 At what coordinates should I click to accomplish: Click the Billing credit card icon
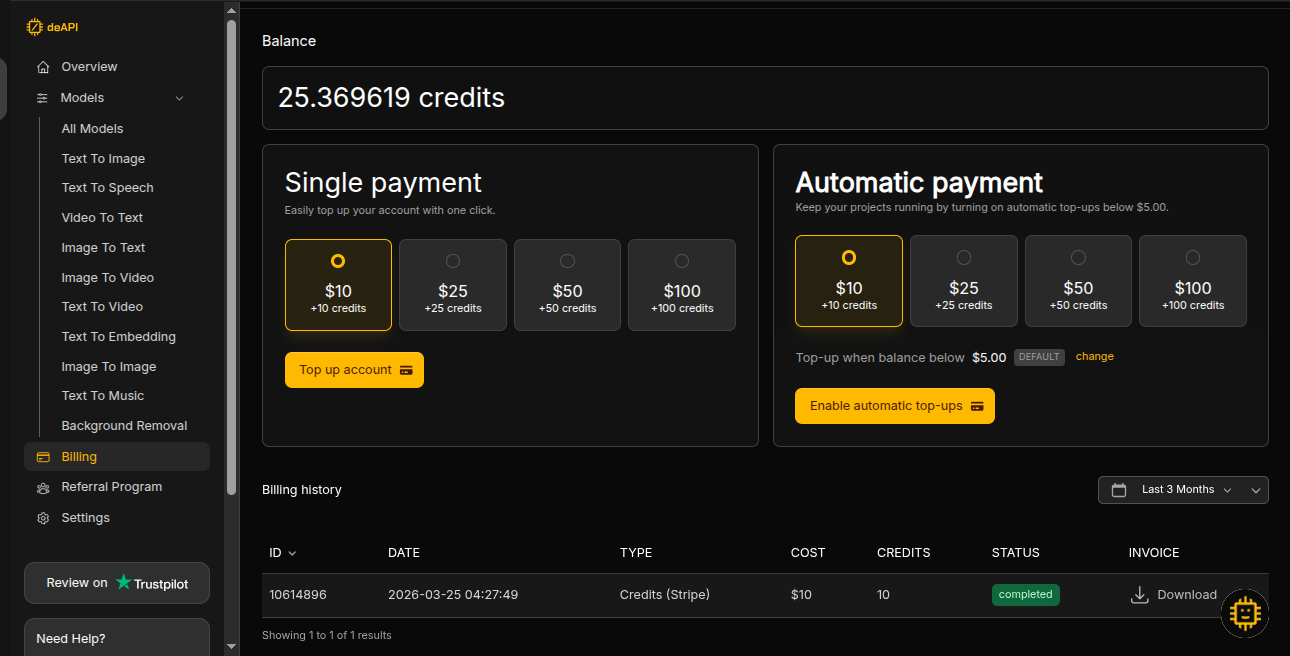[42, 457]
